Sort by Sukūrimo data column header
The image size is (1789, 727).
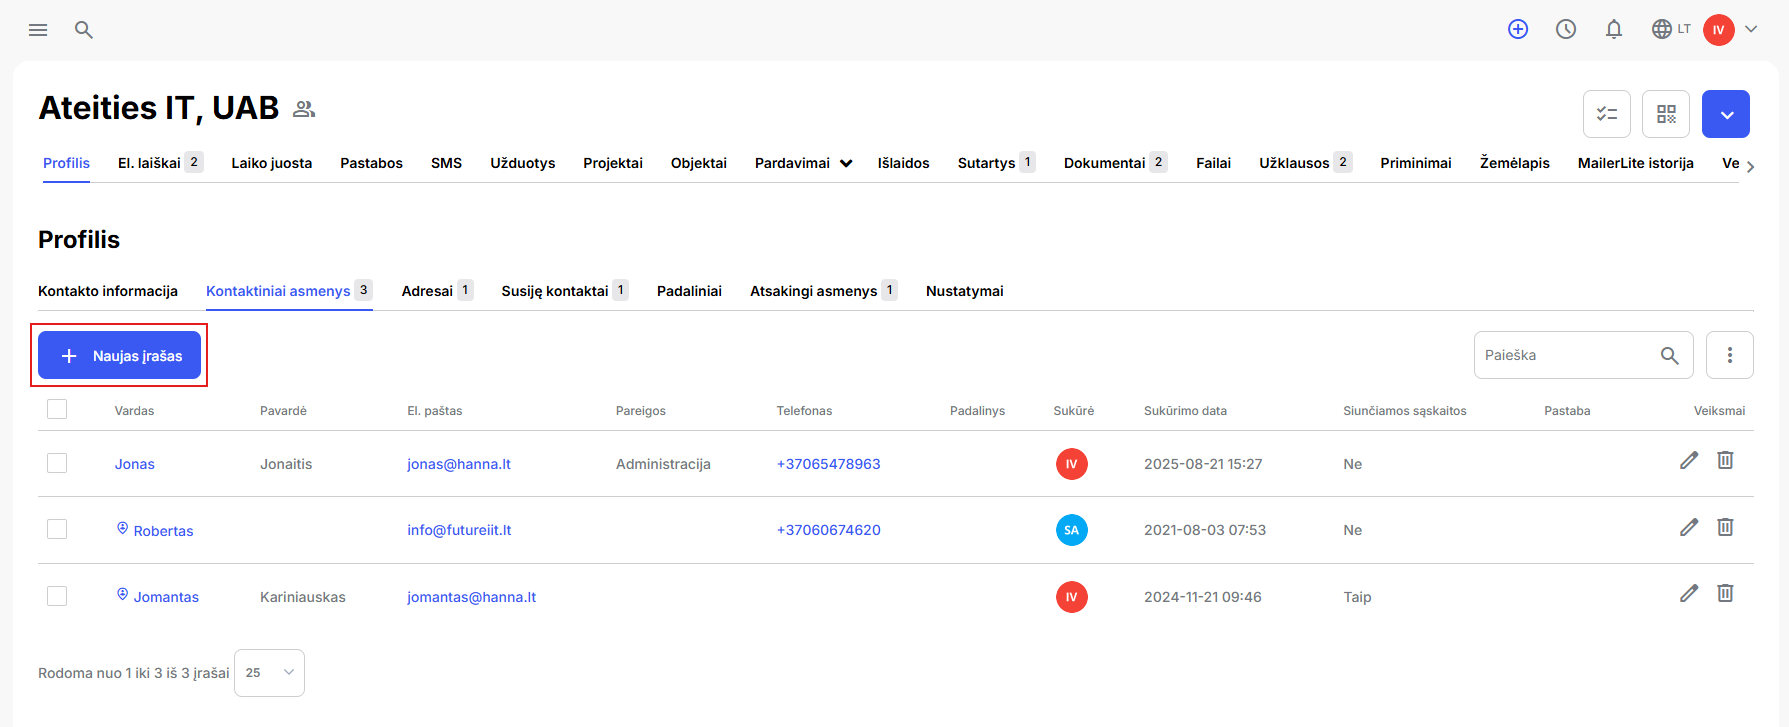(1185, 411)
